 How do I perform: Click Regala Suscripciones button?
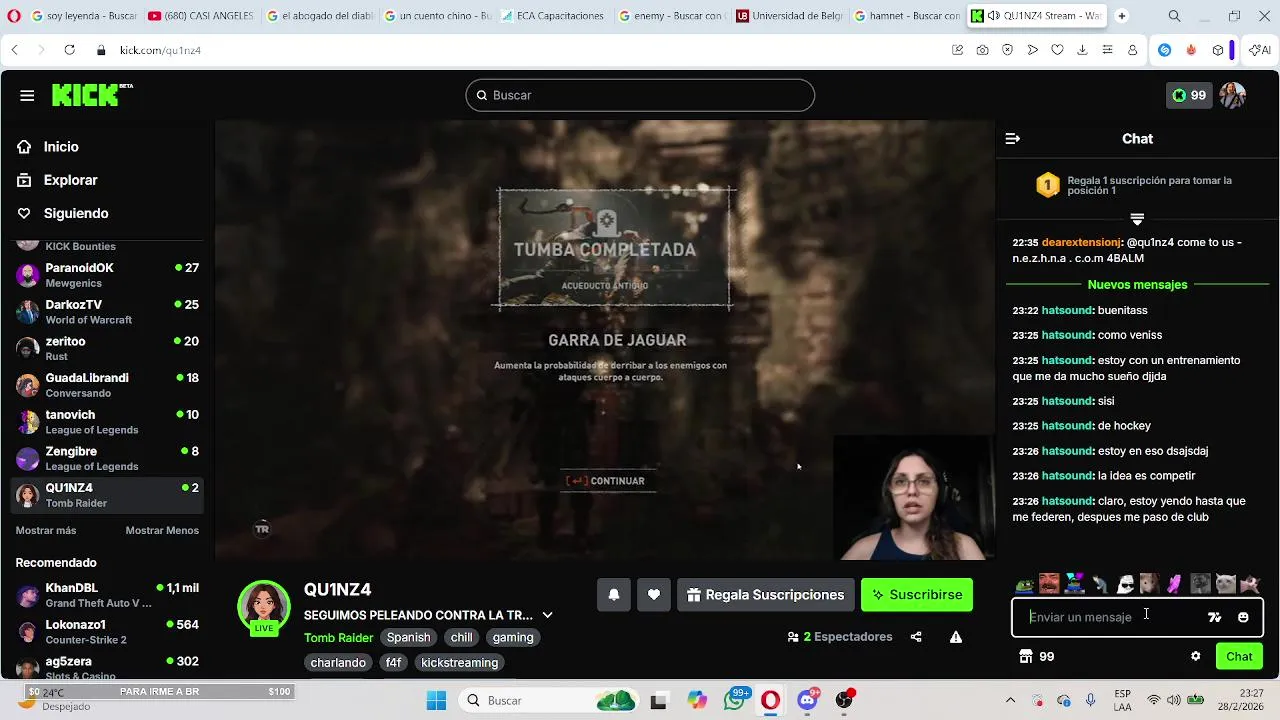766,595
